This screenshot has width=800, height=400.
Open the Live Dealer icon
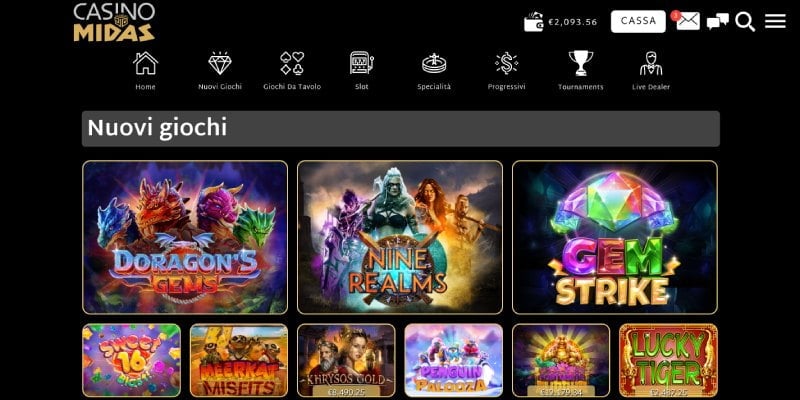(x=651, y=63)
